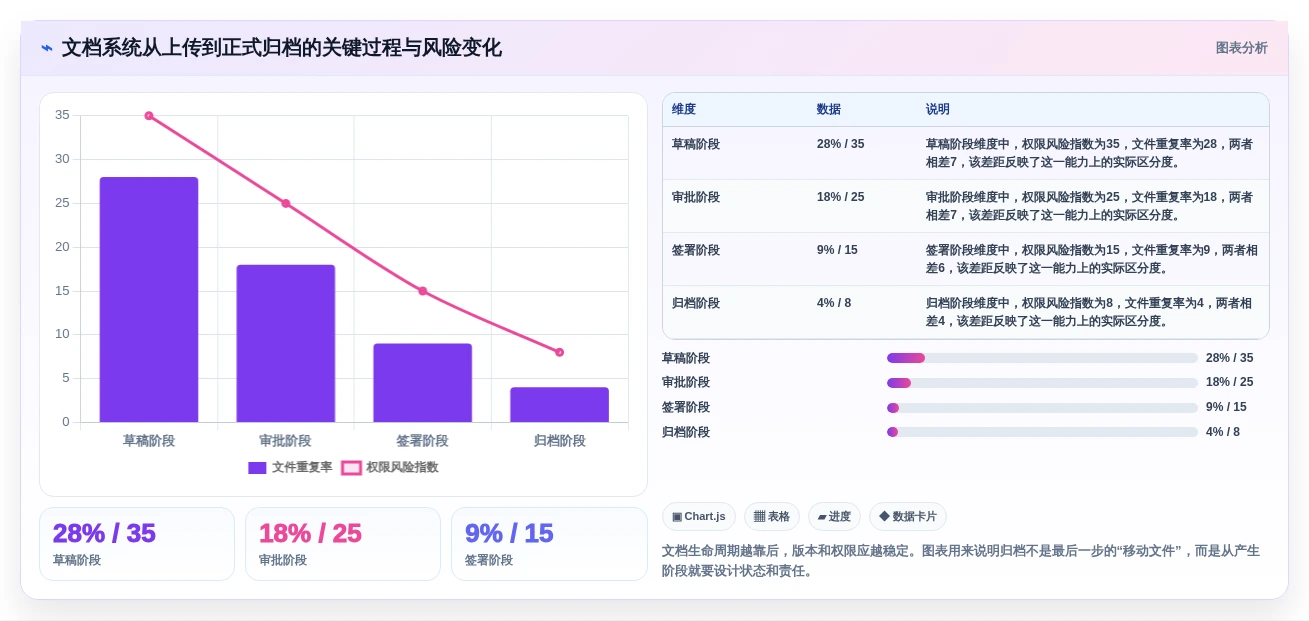This screenshot has width=1309, height=621.
Task: Click the 文档生命周期 summary paragraph
Action: (x=961, y=561)
